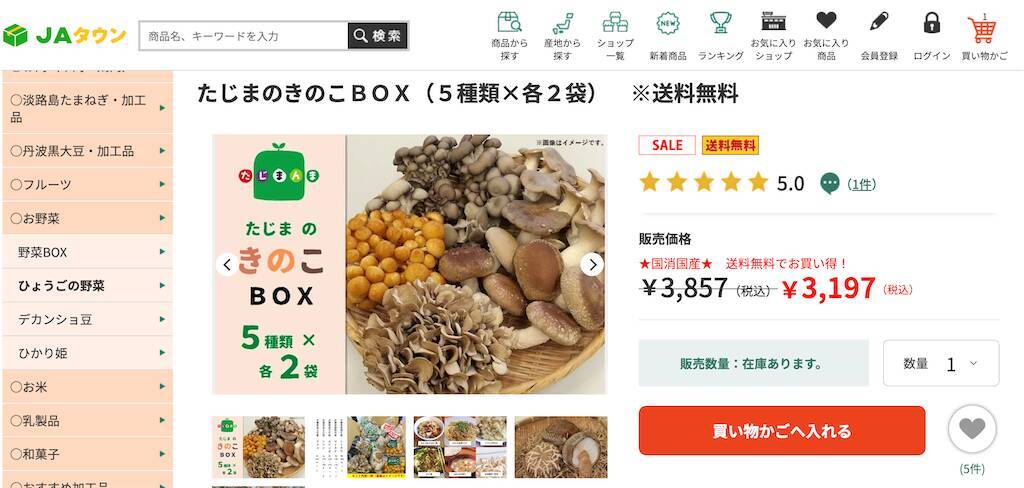This screenshot has width=1024, height=488.
Task: Open the 数量 quantity dropdown
Action: coord(941,363)
